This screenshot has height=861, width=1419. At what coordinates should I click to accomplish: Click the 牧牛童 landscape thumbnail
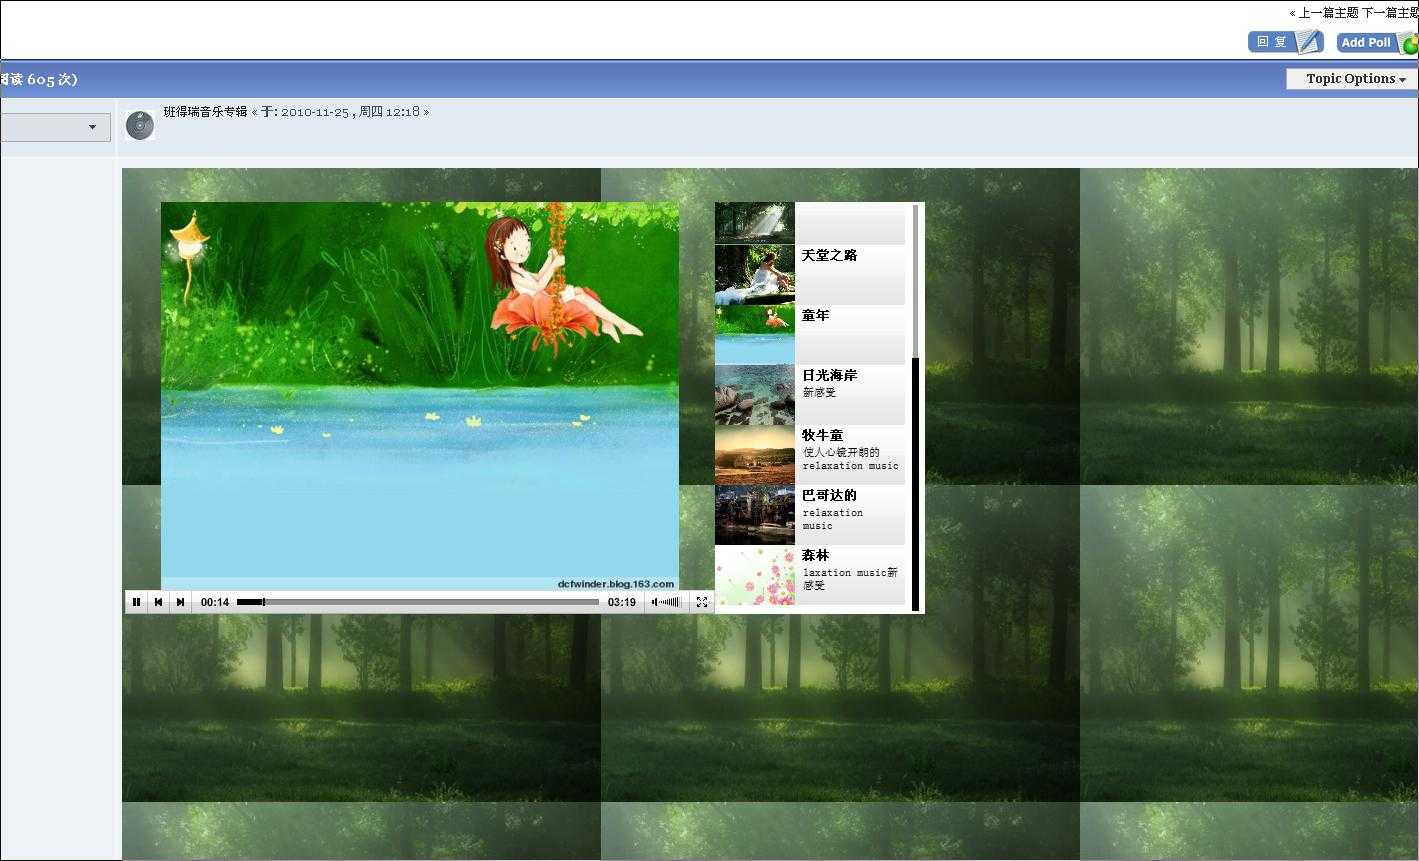pos(755,455)
